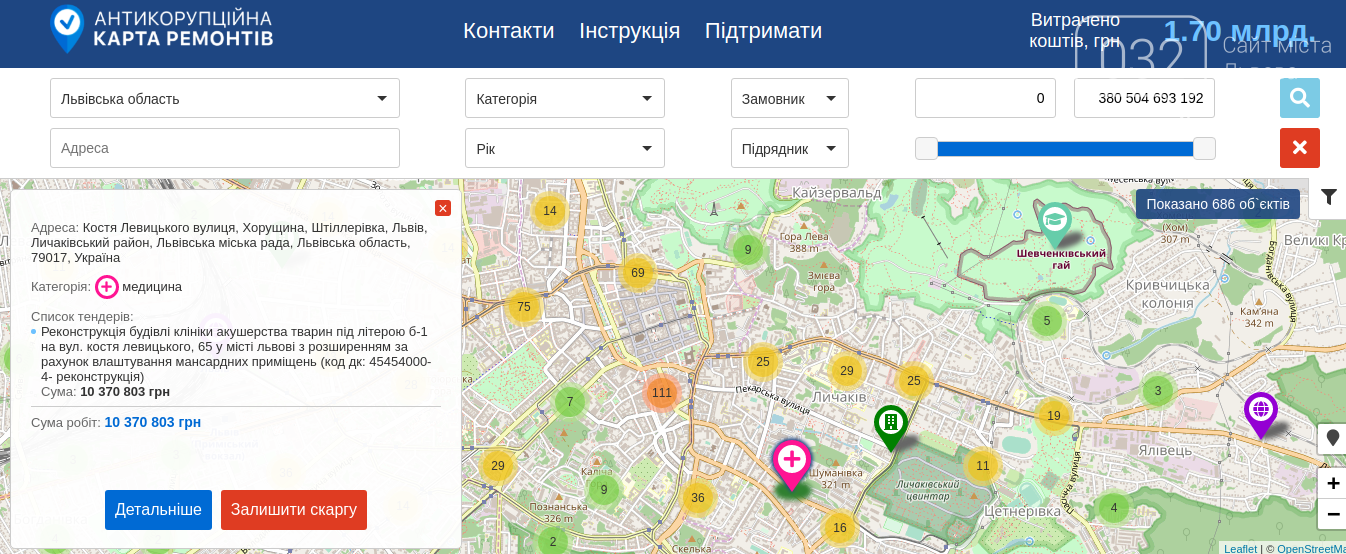This screenshot has width=1346, height=554.
Task: Expand the Замовник dropdown
Action: click(789, 98)
